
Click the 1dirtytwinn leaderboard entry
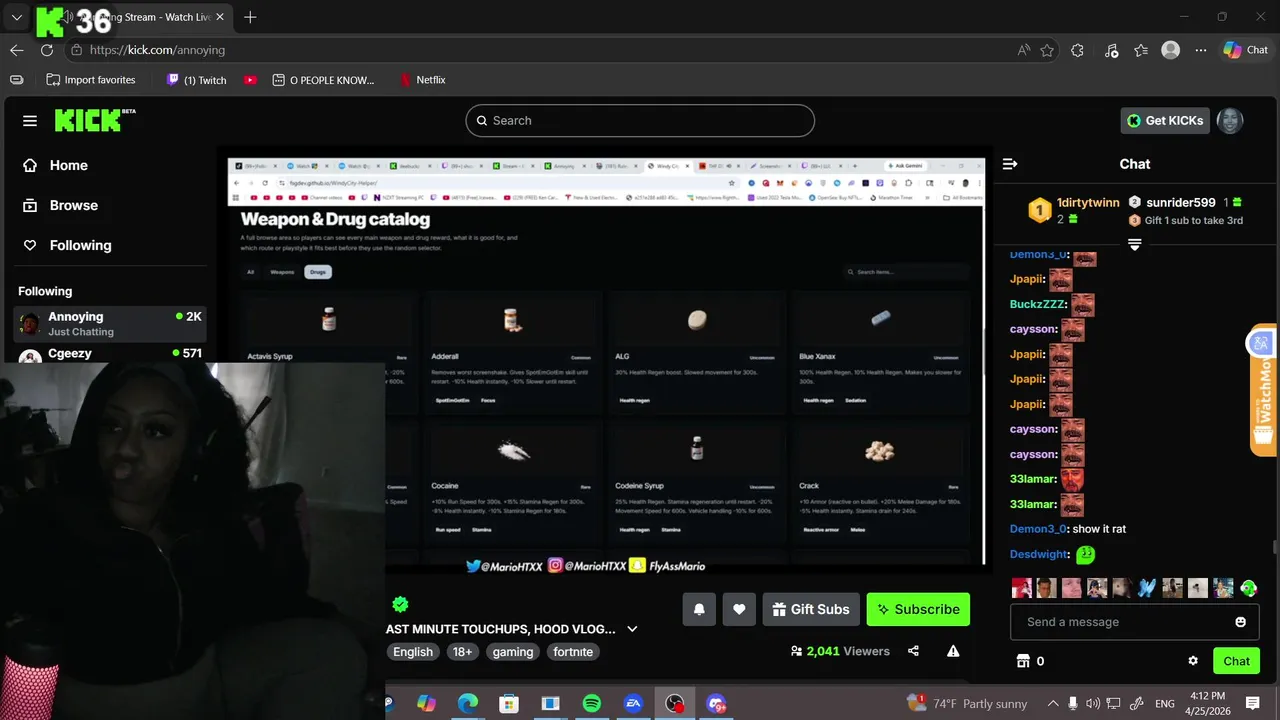[1074, 210]
